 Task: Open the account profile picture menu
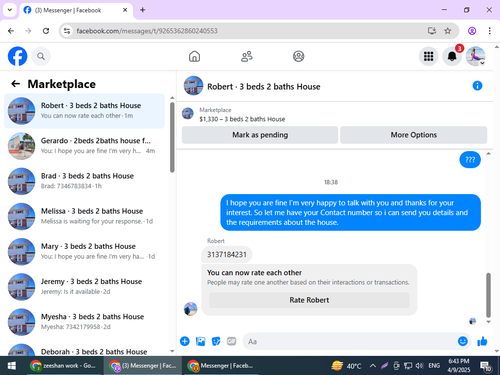475,56
